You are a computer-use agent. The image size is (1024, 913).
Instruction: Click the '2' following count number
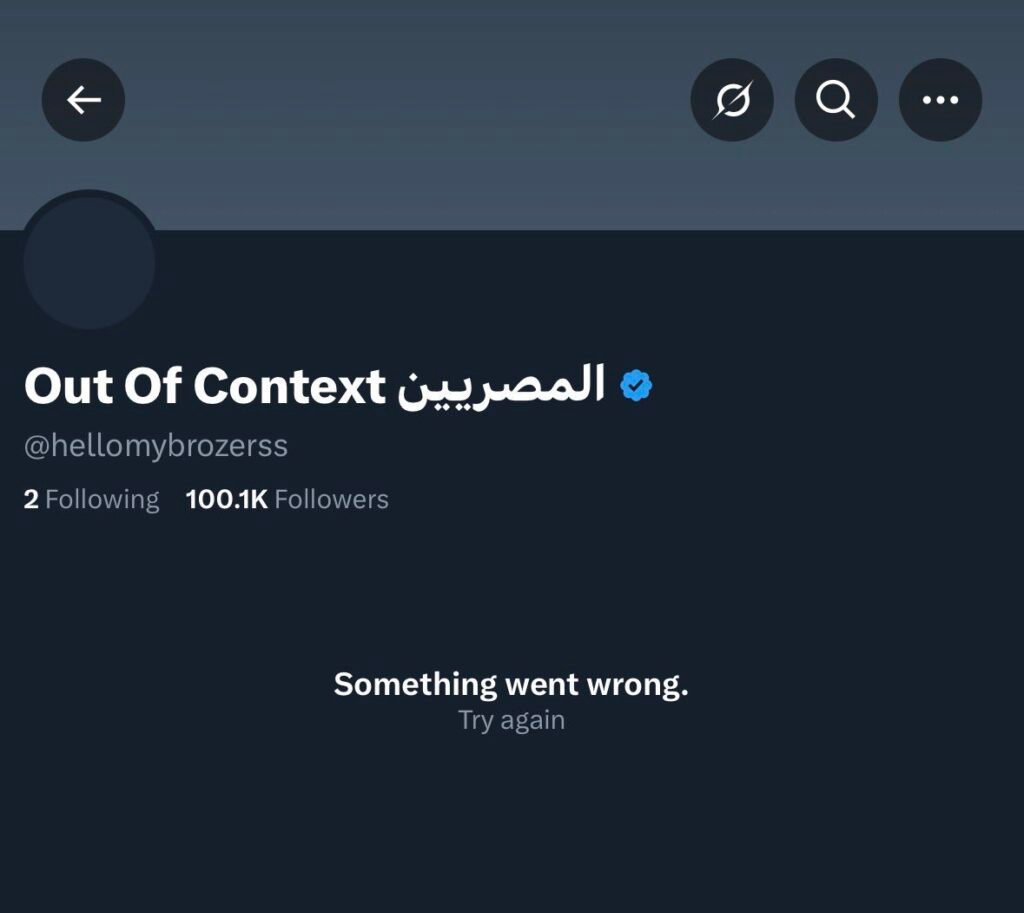click(x=31, y=499)
